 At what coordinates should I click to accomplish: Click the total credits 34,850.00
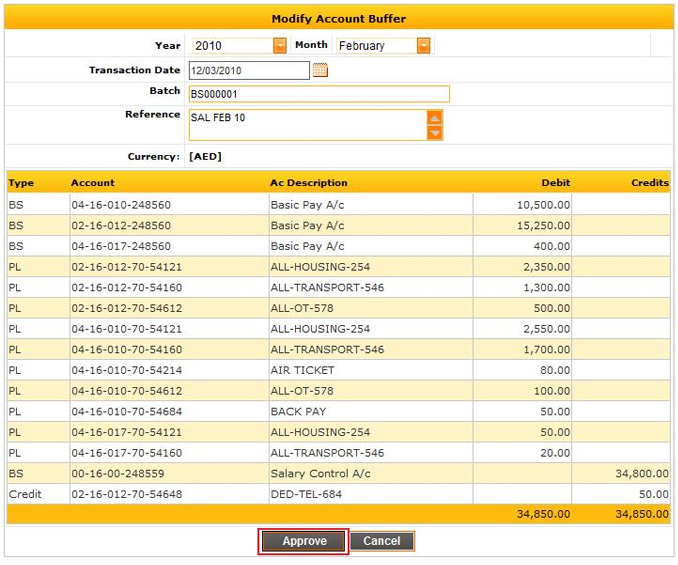[x=642, y=514]
